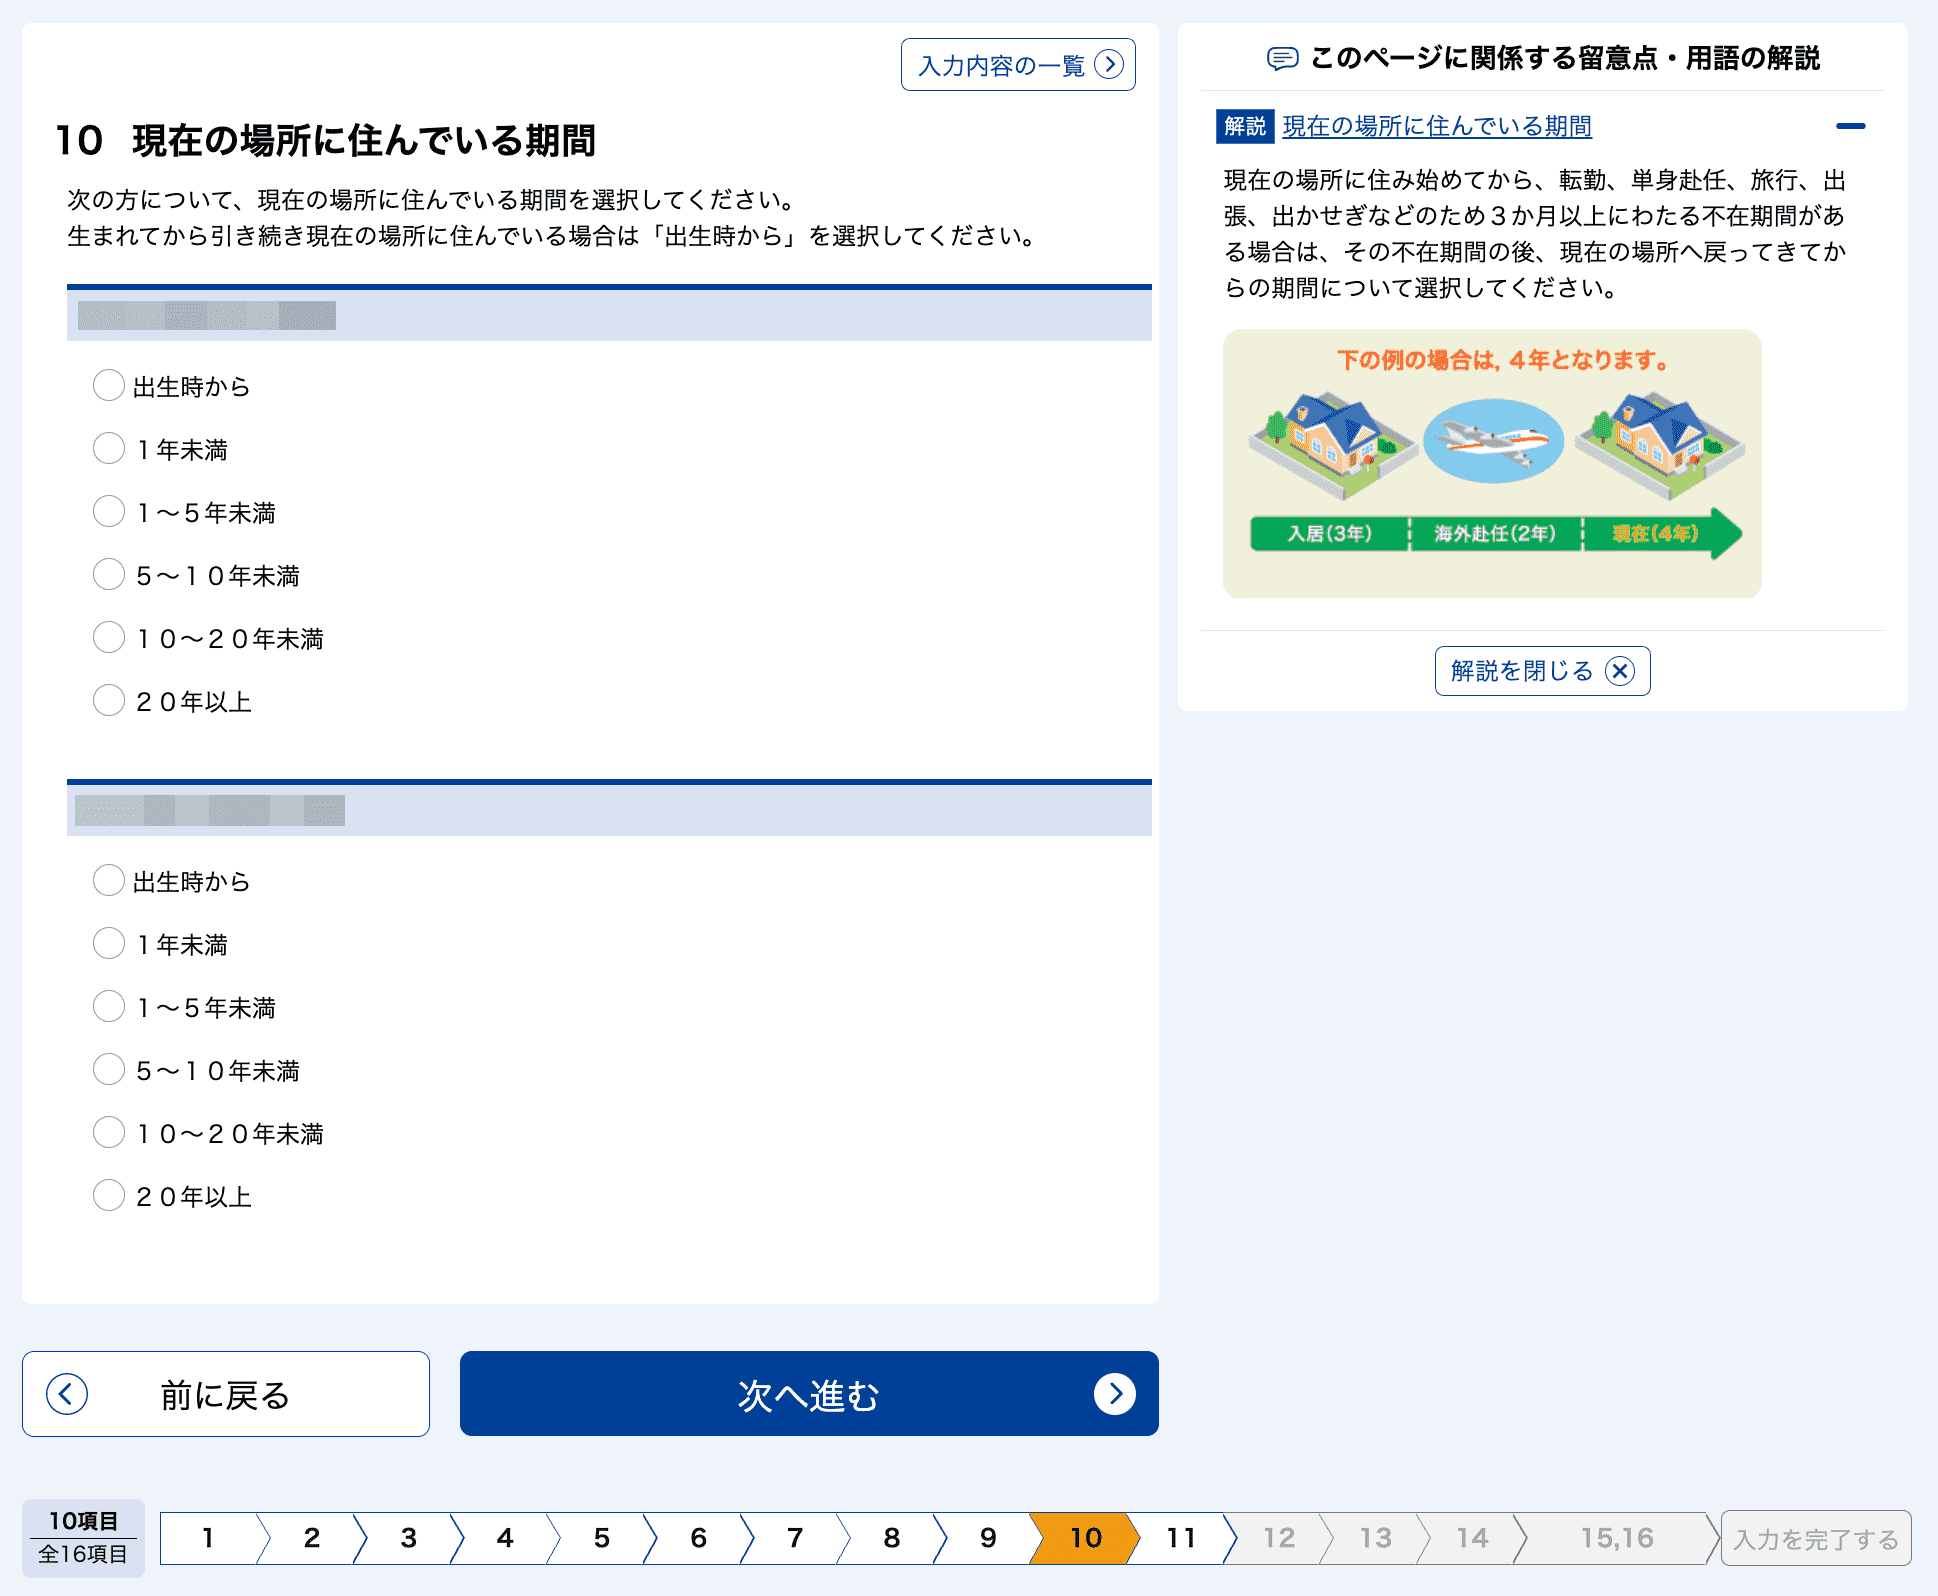1938x1596 pixels.
Task: Click the chevron icon inside 入力内容の一覧 button
Action: pos(1108,64)
